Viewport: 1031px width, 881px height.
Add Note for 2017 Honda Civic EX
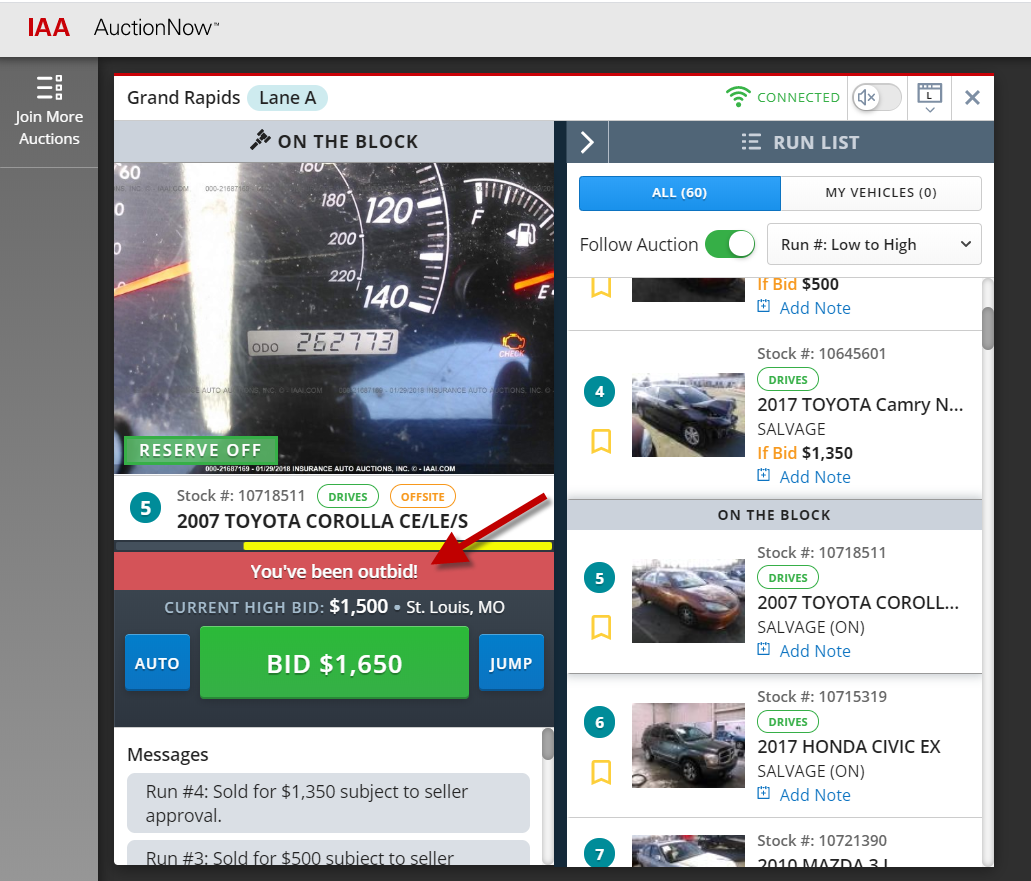(815, 796)
